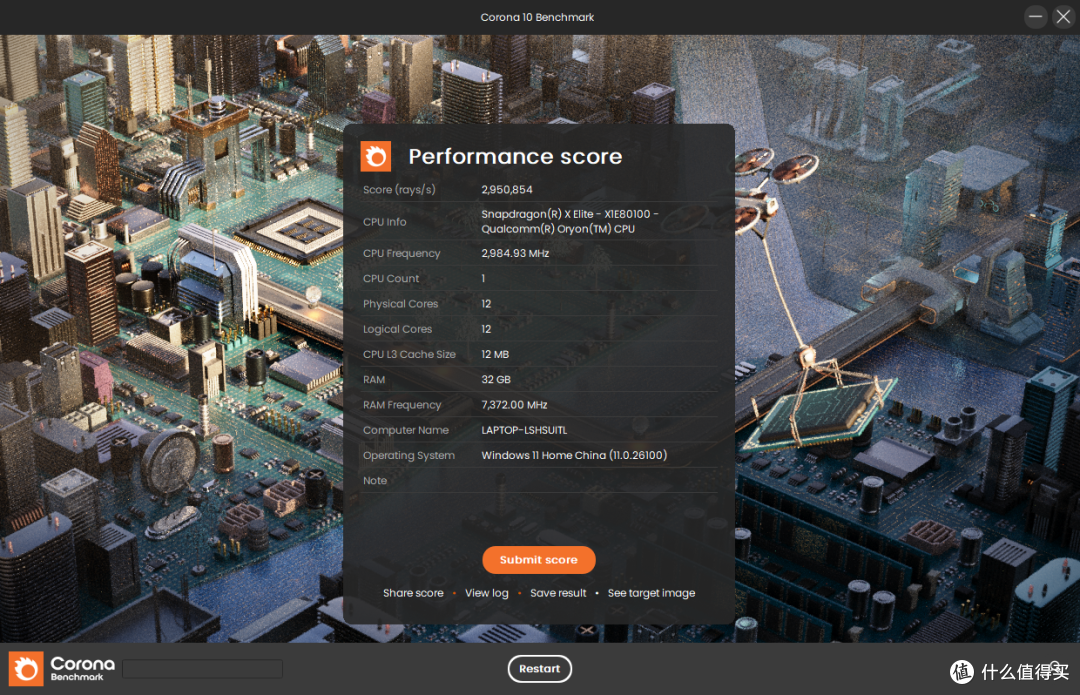Click the Score (rays/s) label
Screen dimensions: 1080x695
pyautogui.click(x=399, y=189)
